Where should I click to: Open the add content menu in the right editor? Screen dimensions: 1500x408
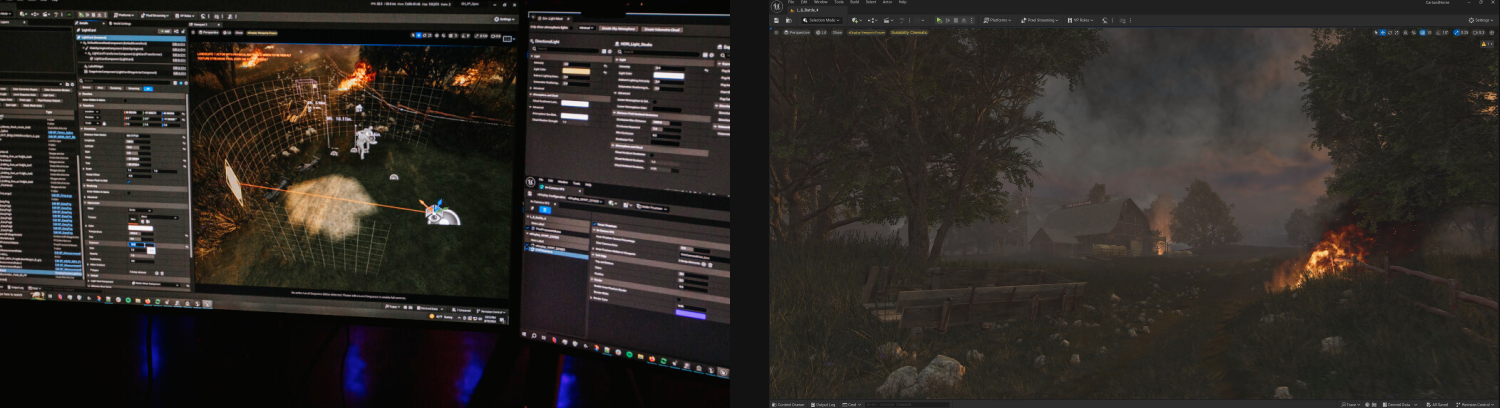click(x=857, y=20)
